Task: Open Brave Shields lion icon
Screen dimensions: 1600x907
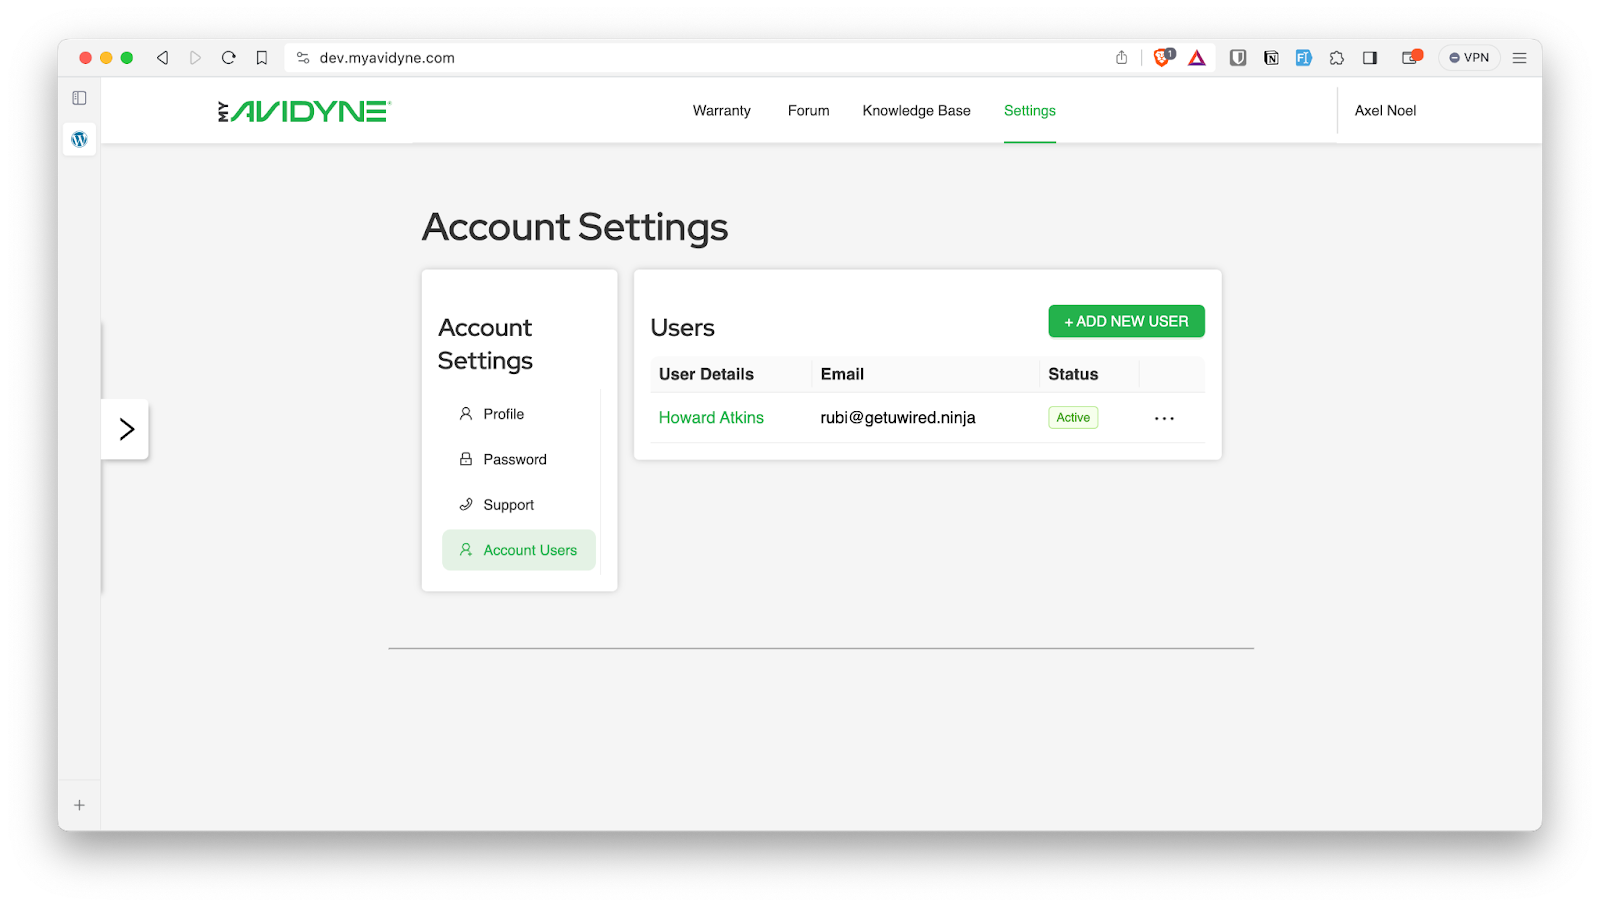Action: [x=1163, y=57]
